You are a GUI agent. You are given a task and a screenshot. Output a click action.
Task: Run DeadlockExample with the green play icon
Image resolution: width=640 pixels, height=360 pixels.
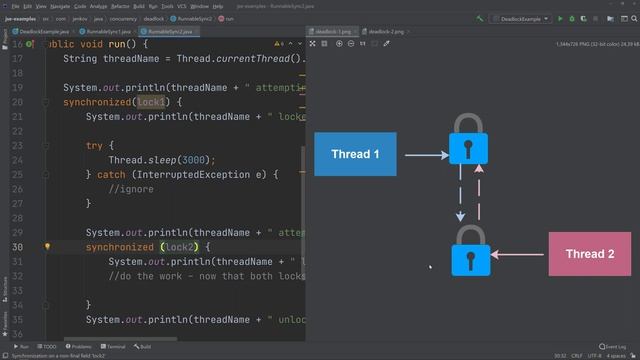pos(560,19)
